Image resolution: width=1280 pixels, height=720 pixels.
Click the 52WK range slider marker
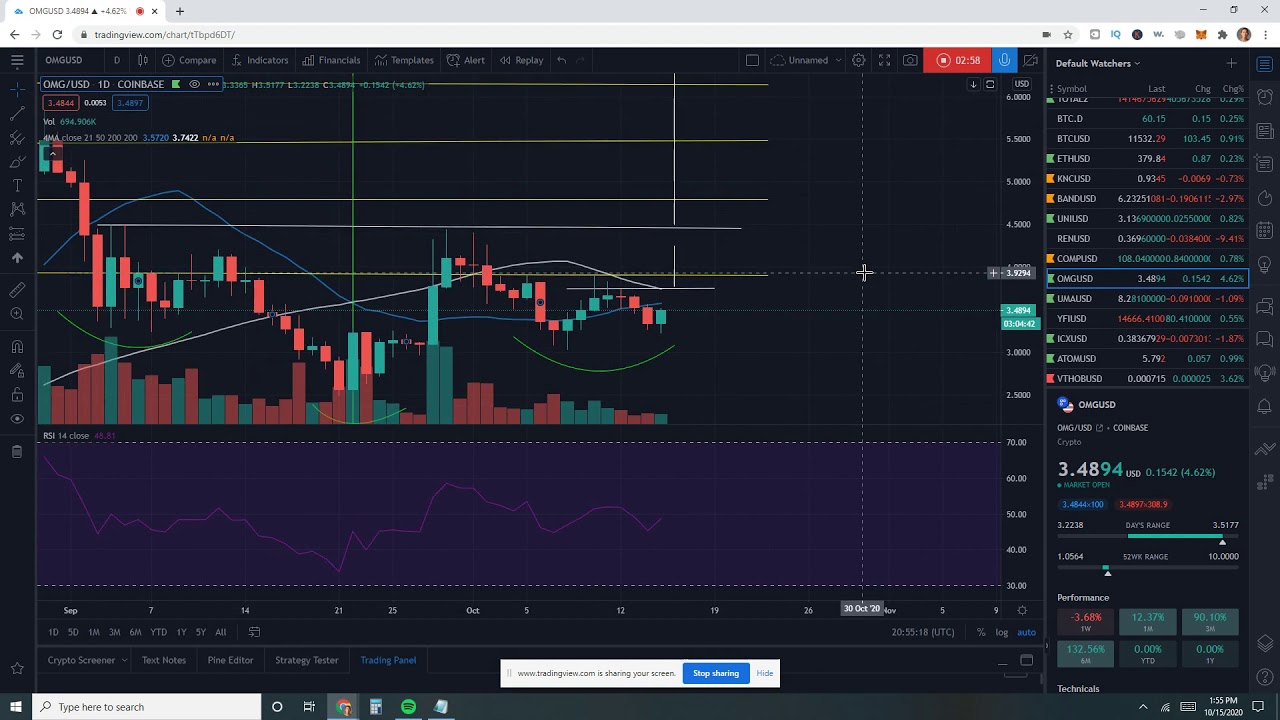[x=1107, y=571]
